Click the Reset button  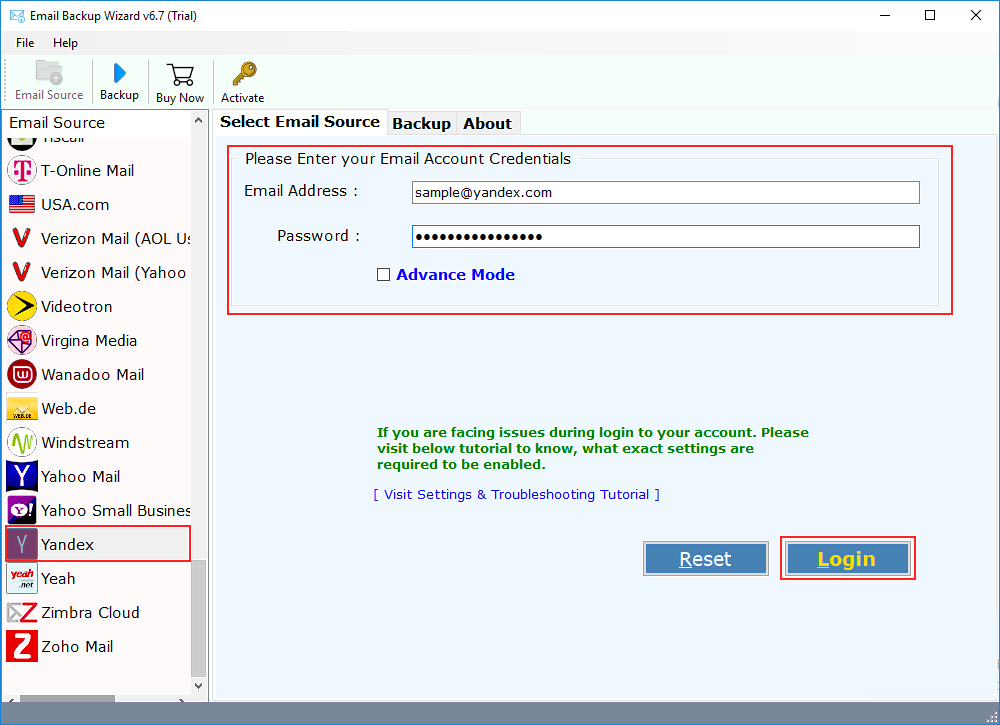705,559
